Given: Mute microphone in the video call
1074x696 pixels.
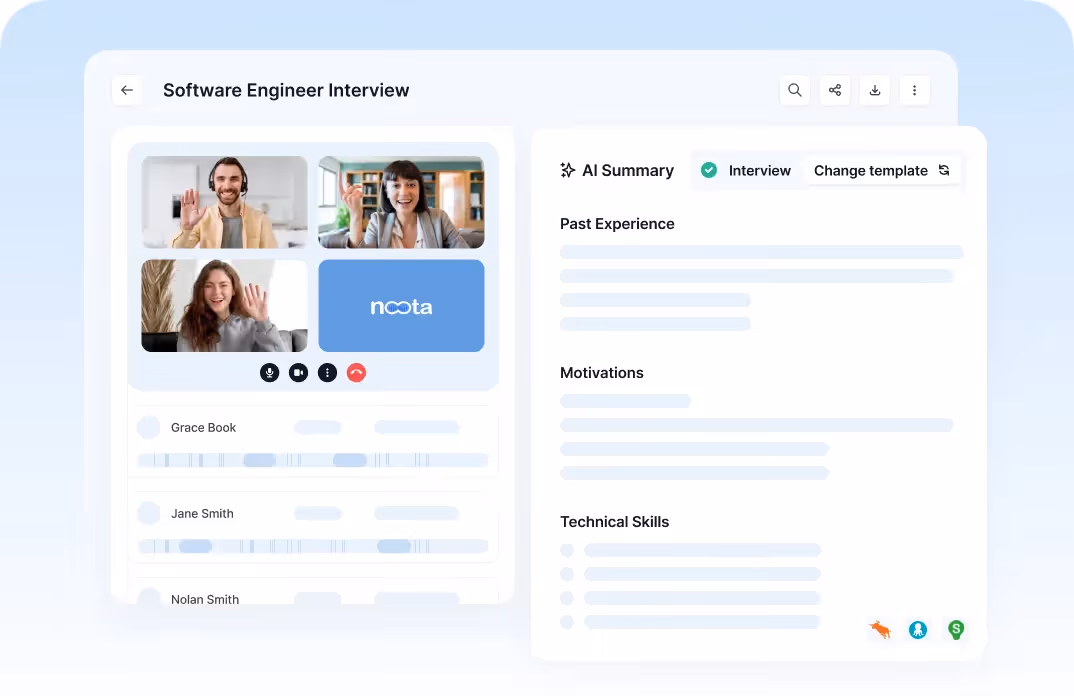Looking at the screenshot, I should pos(270,373).
